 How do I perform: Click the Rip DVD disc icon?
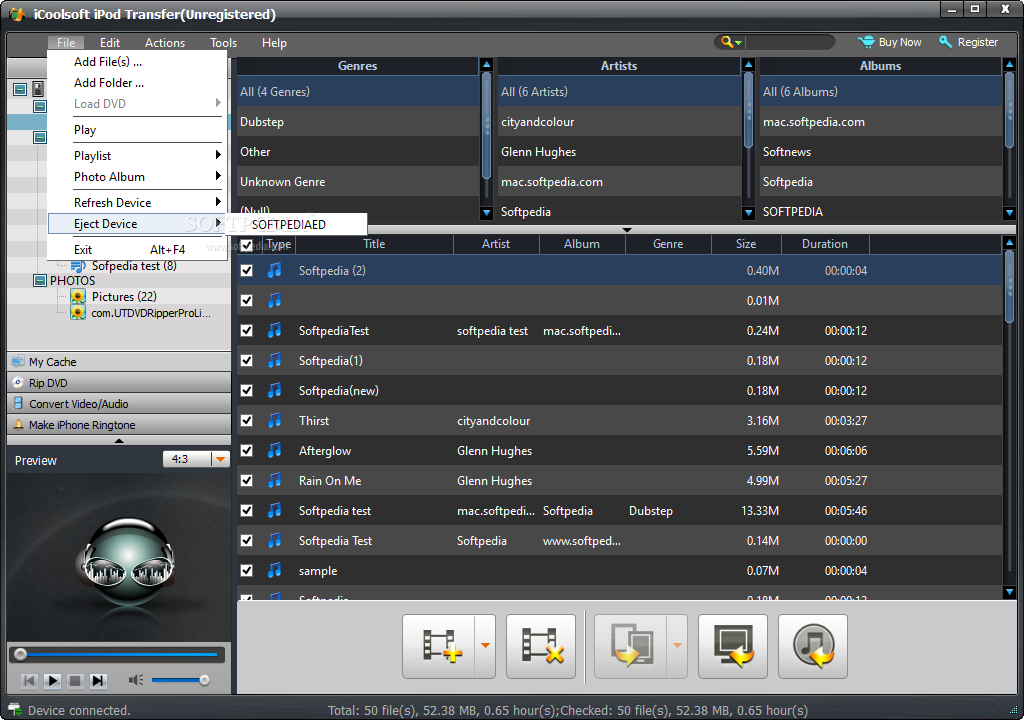pyautogui.click(x=18, y=382)
